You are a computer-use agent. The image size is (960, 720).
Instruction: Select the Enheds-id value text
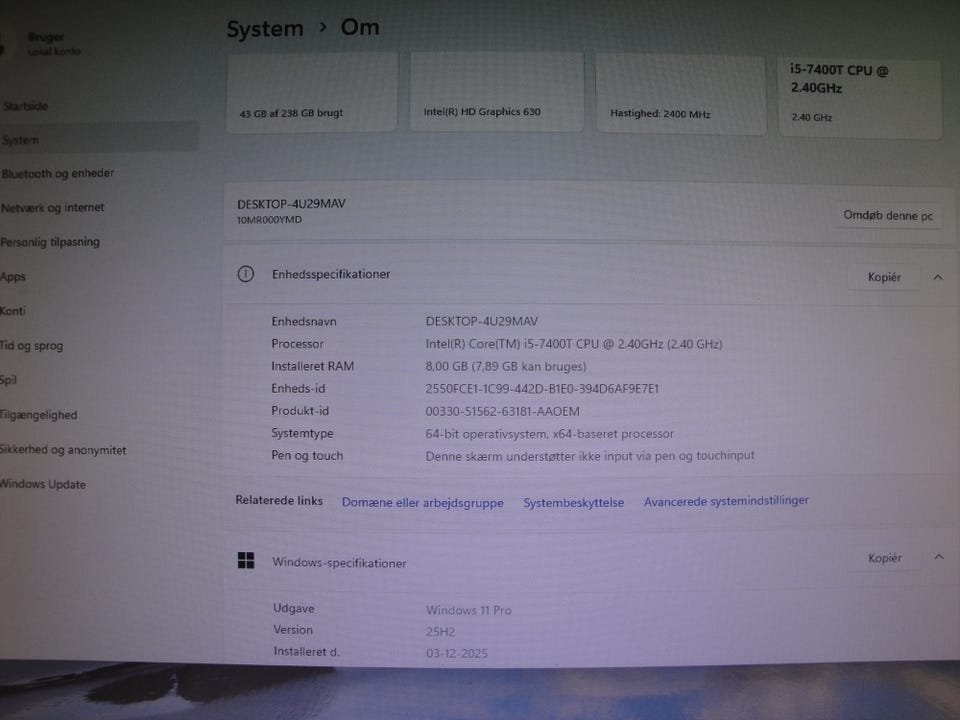point(542,389)
